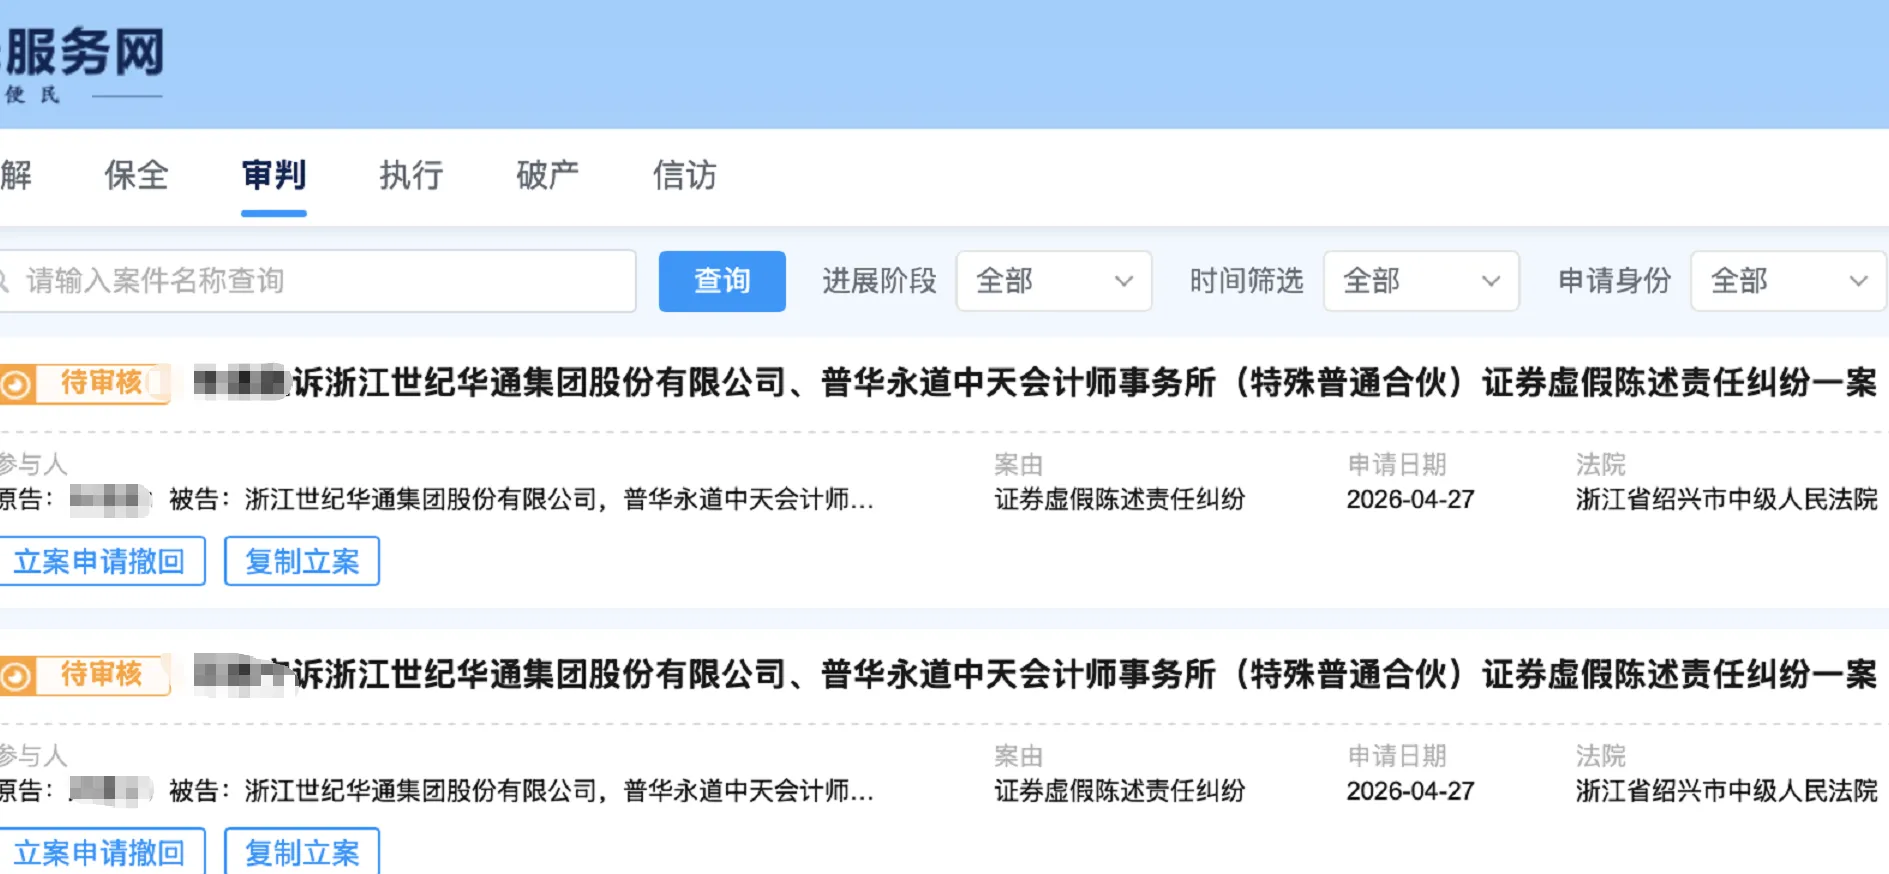The width and height of the screenshot is (1889, 874).
Task: Click the second case's 2026-04-27 application date
Action: tap(1410, 791)
